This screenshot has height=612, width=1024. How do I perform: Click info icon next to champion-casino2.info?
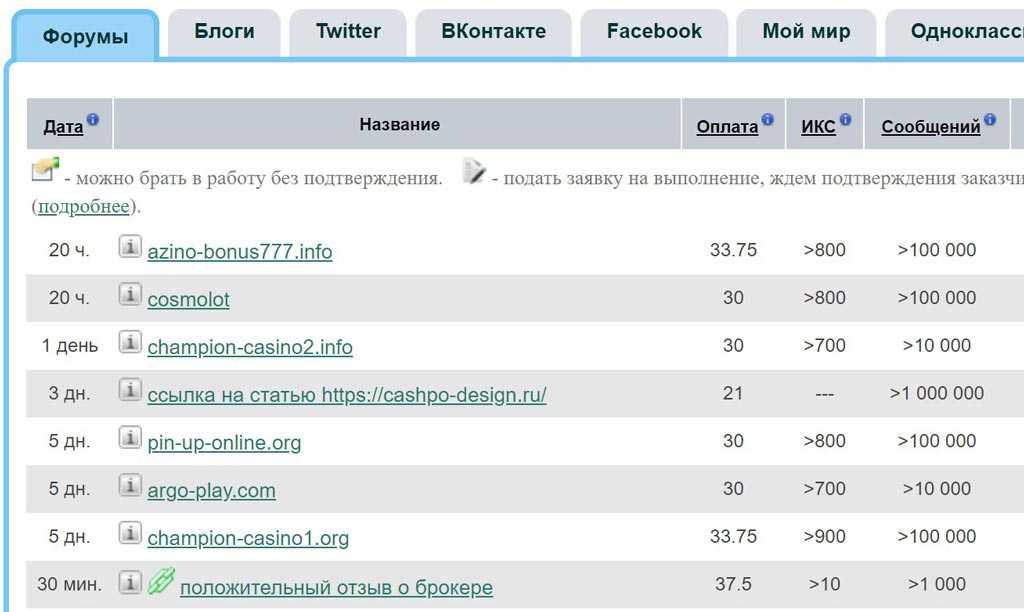pyautogui.click(x=130, y=343)
